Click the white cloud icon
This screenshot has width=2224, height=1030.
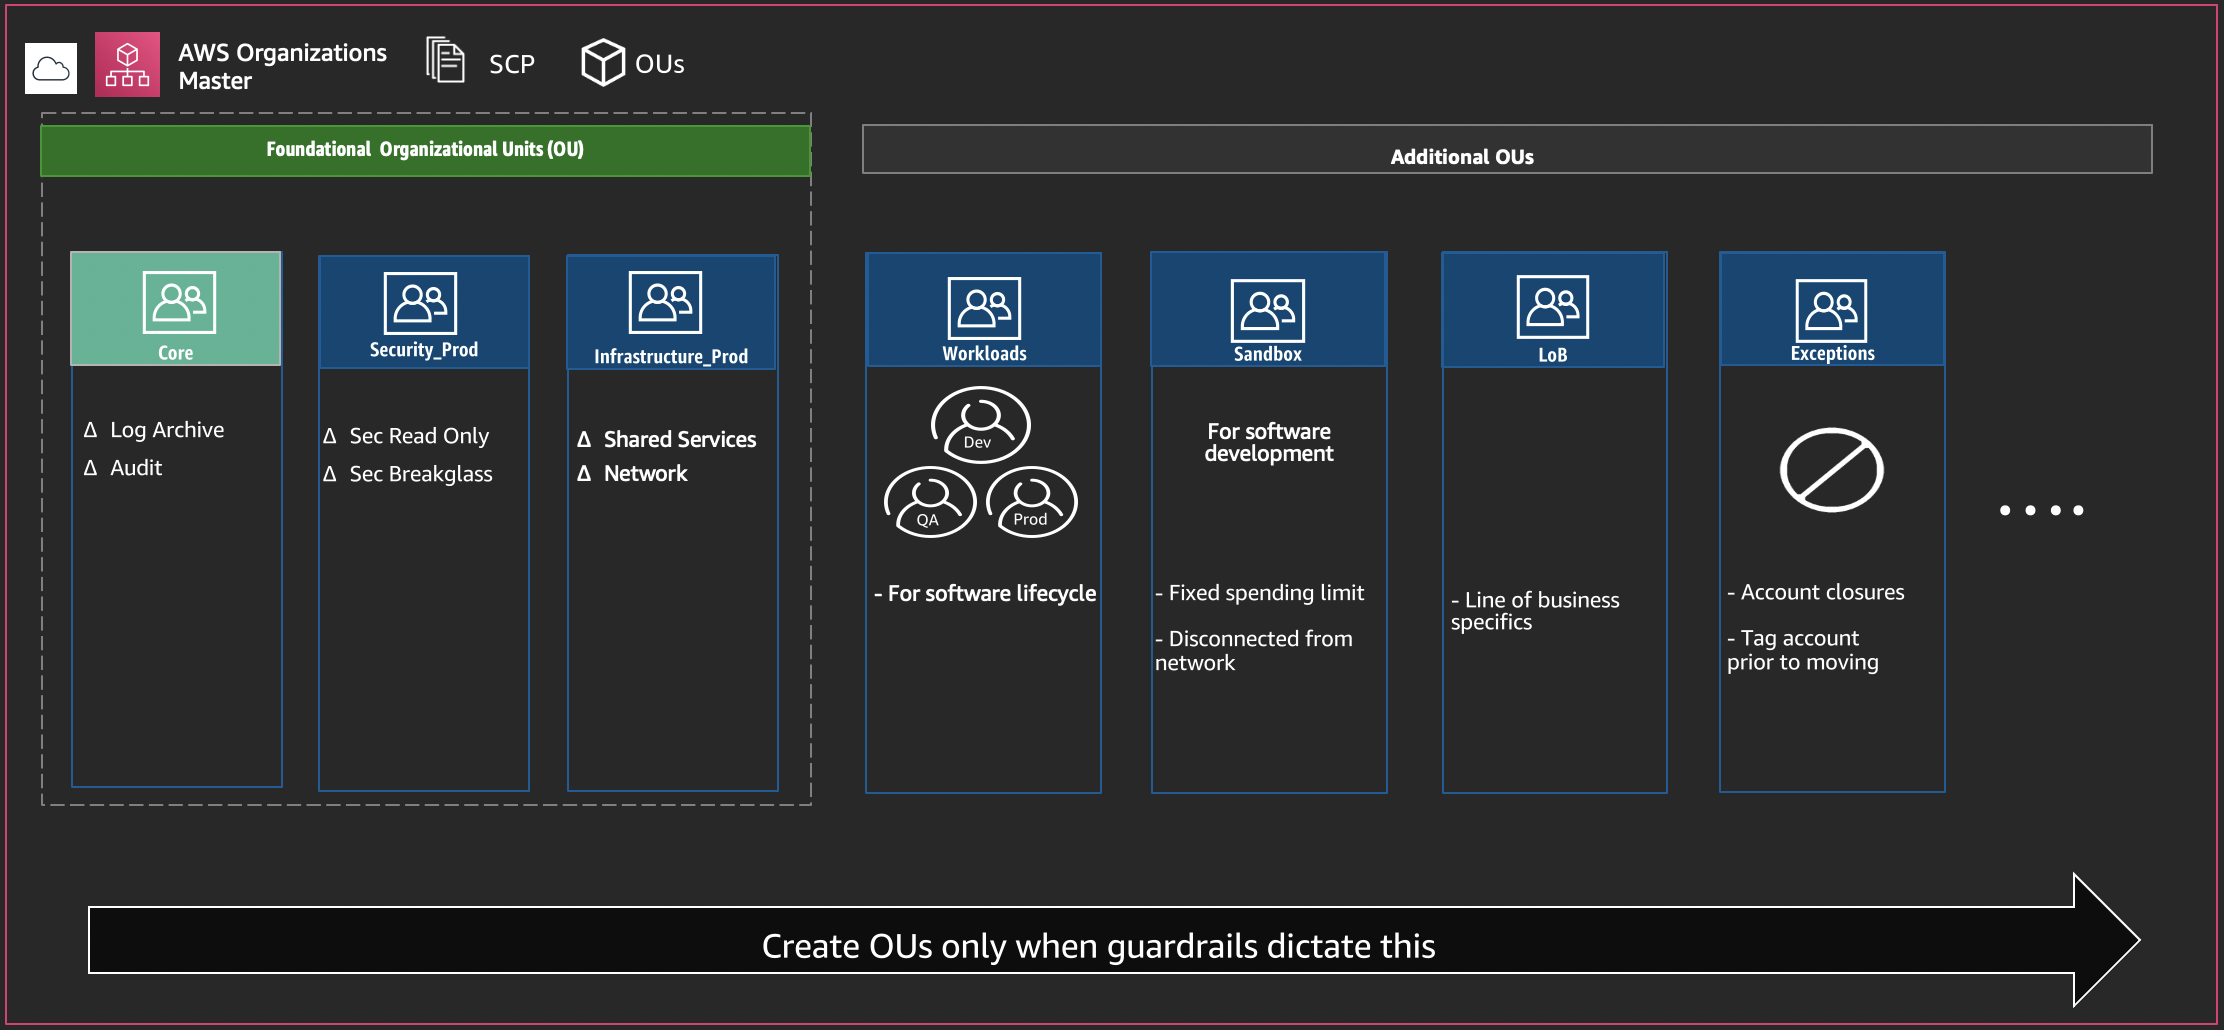51,69
